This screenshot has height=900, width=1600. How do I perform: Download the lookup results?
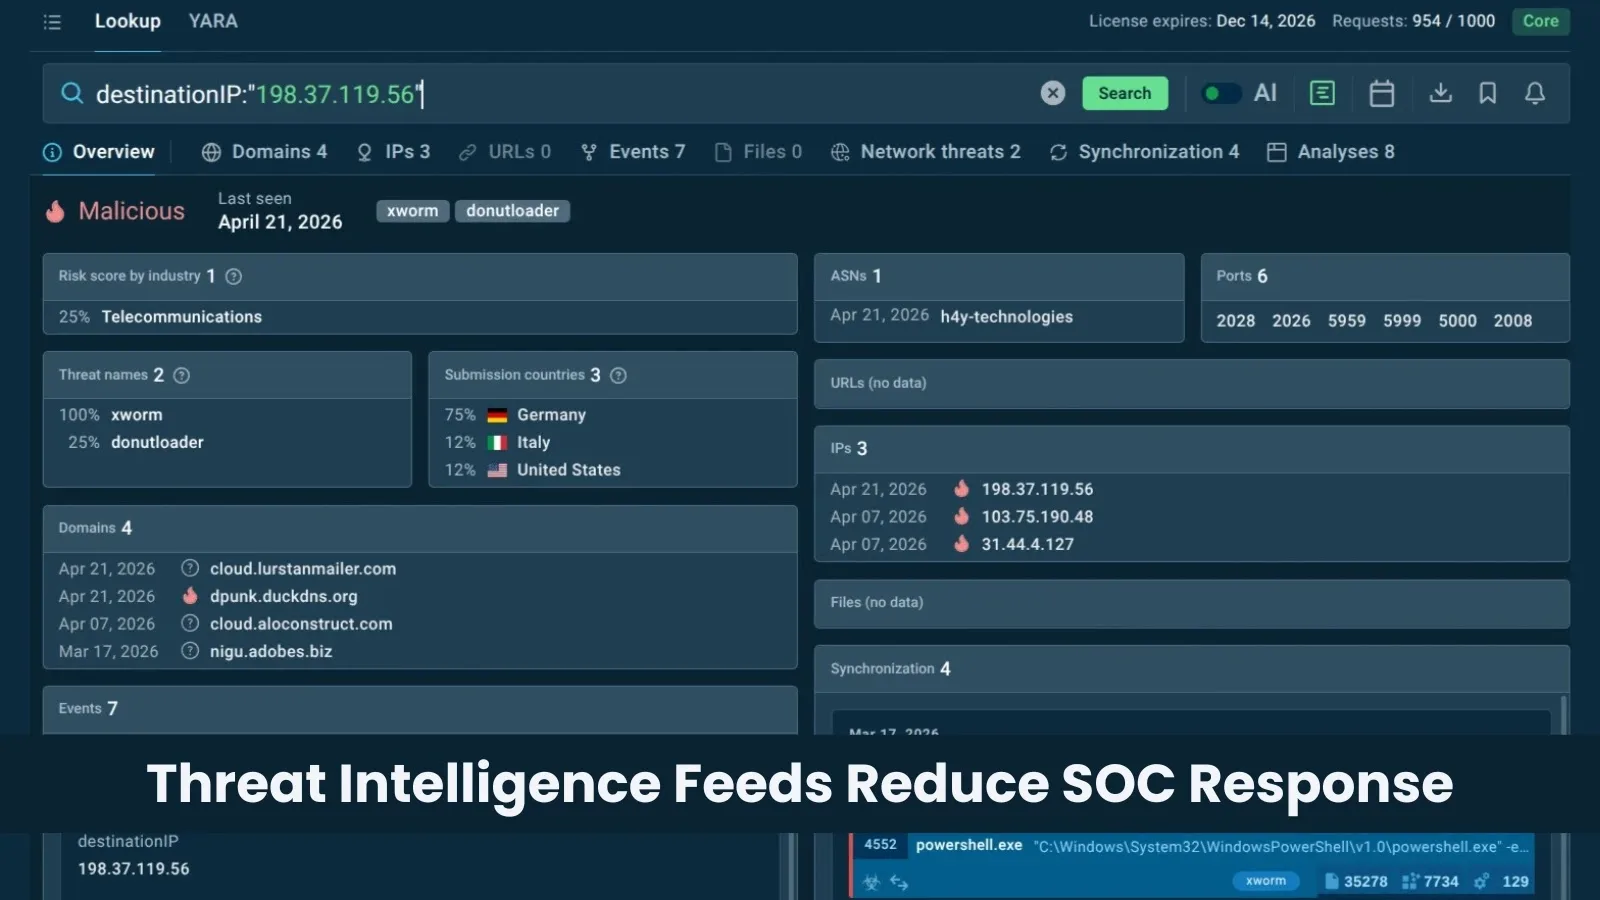tap(1440, 93)
